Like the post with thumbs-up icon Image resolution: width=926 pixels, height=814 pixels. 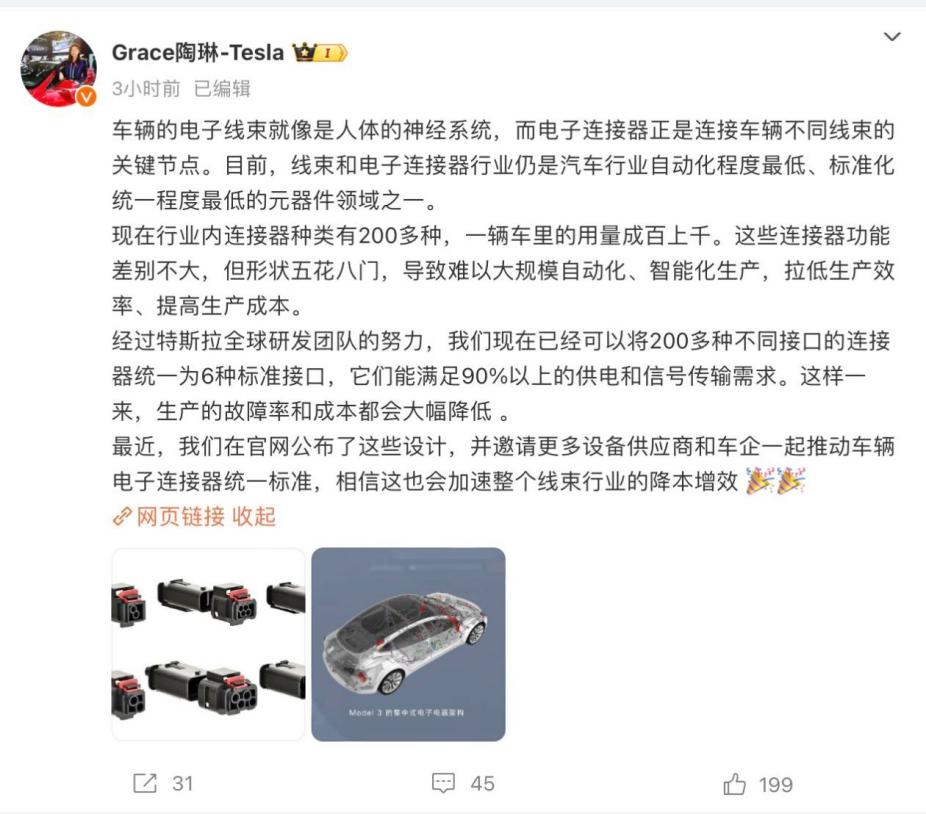click(735, 784)
